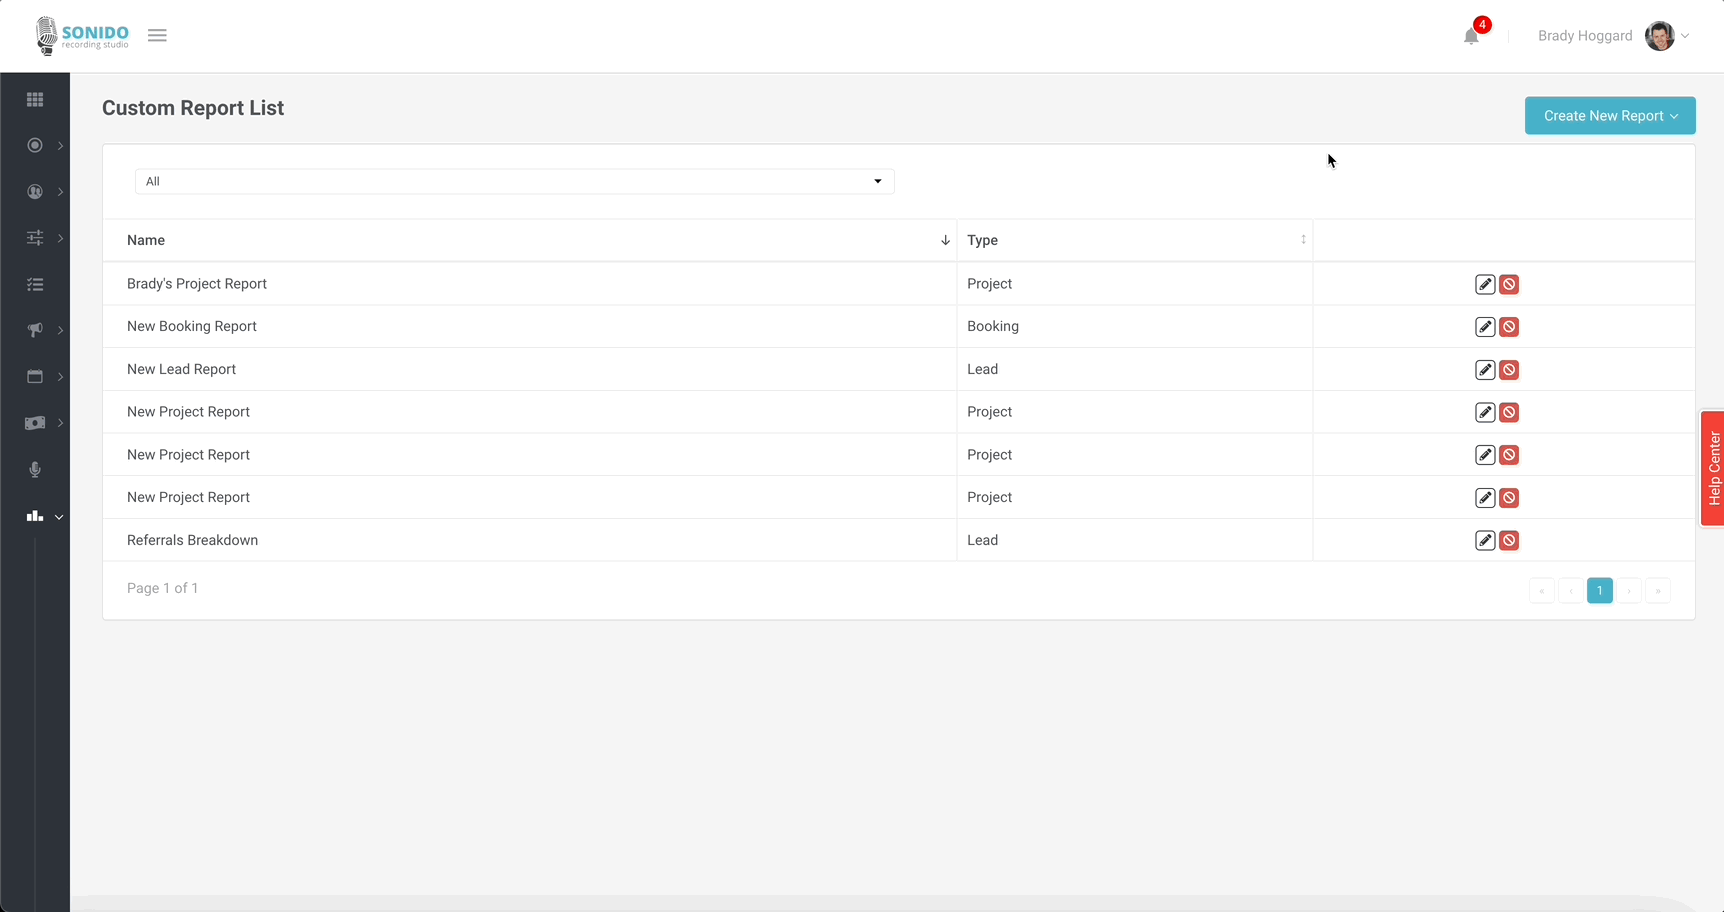Click the money bill icon in sidebar
1724x912 pixels.
(x=35, y=423)
